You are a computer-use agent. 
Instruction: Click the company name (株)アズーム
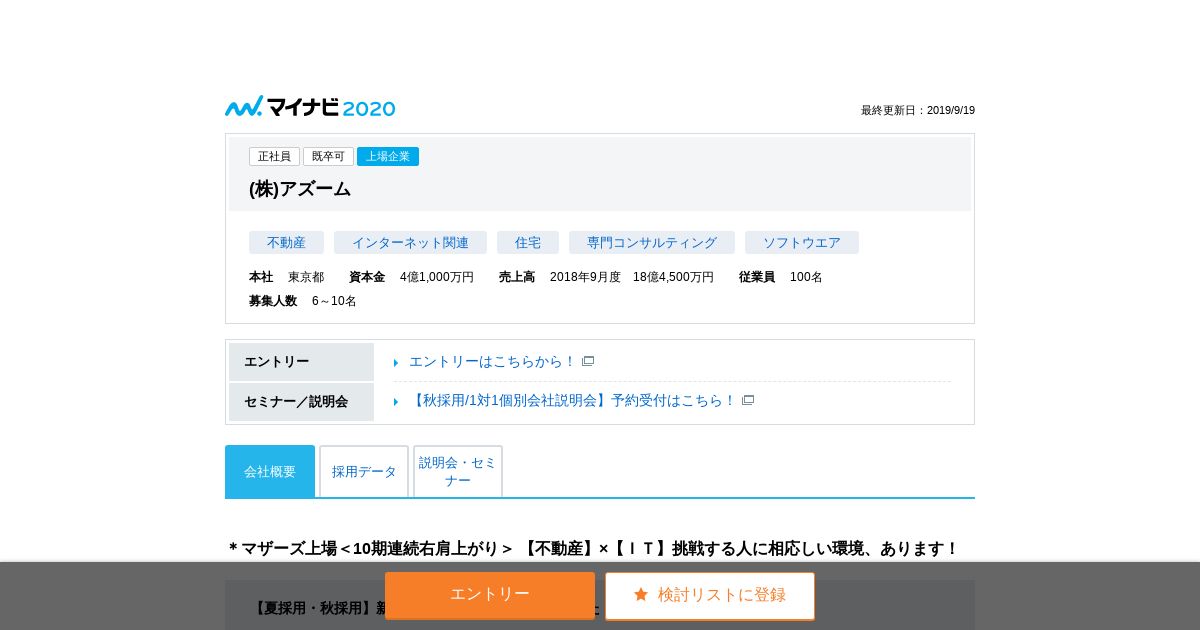(300, 188)
